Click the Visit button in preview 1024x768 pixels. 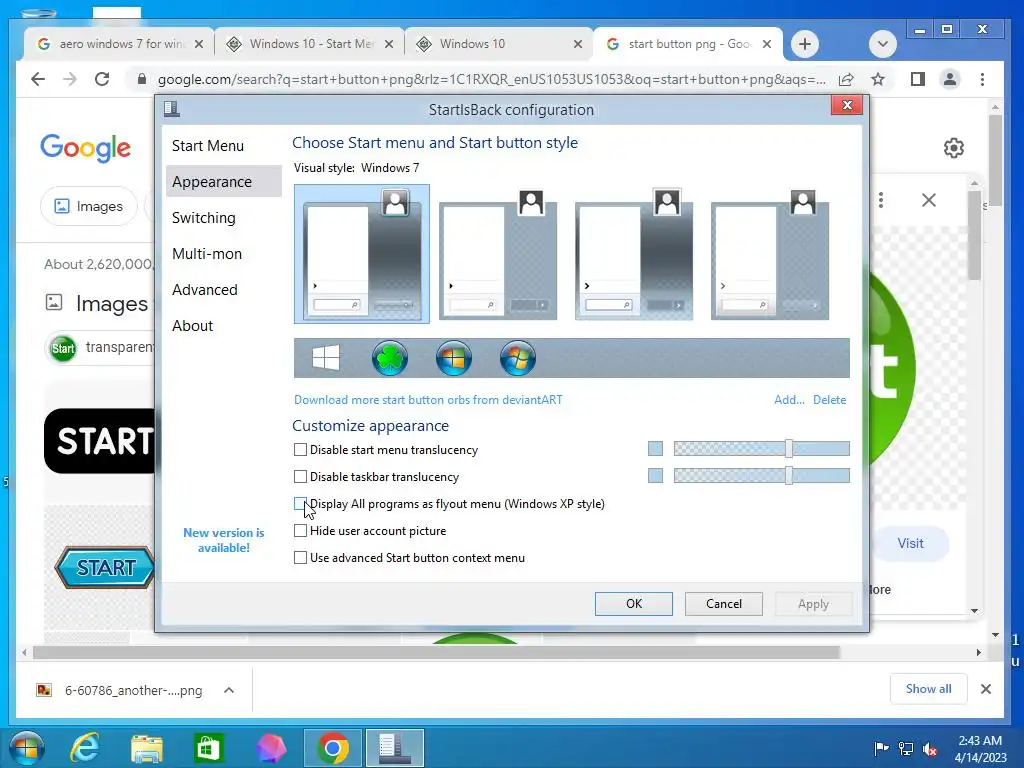[910, 543]
